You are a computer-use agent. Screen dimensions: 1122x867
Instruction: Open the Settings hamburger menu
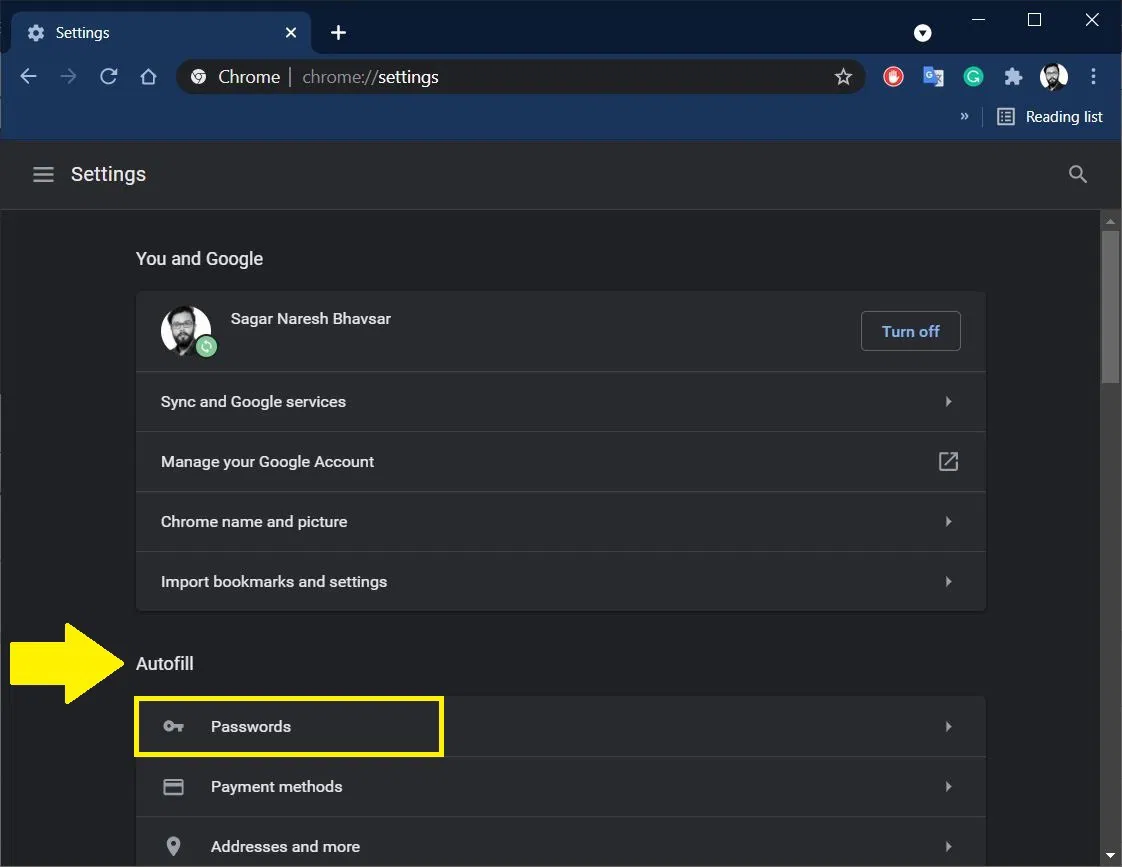43,174
